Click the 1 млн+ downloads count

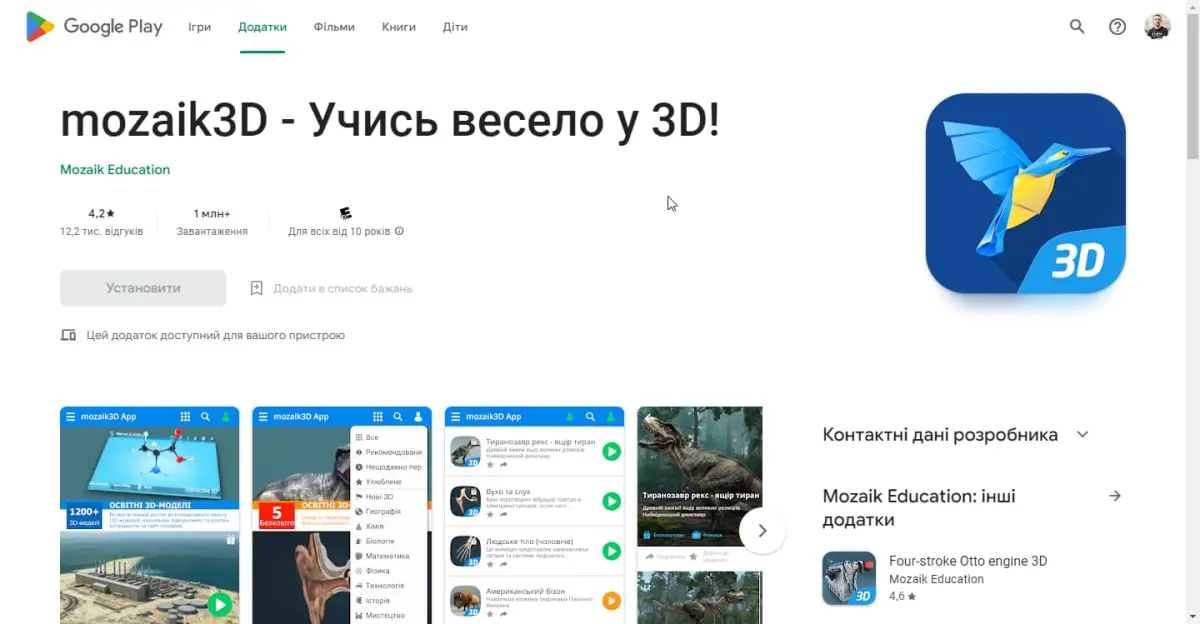(212, 213)
